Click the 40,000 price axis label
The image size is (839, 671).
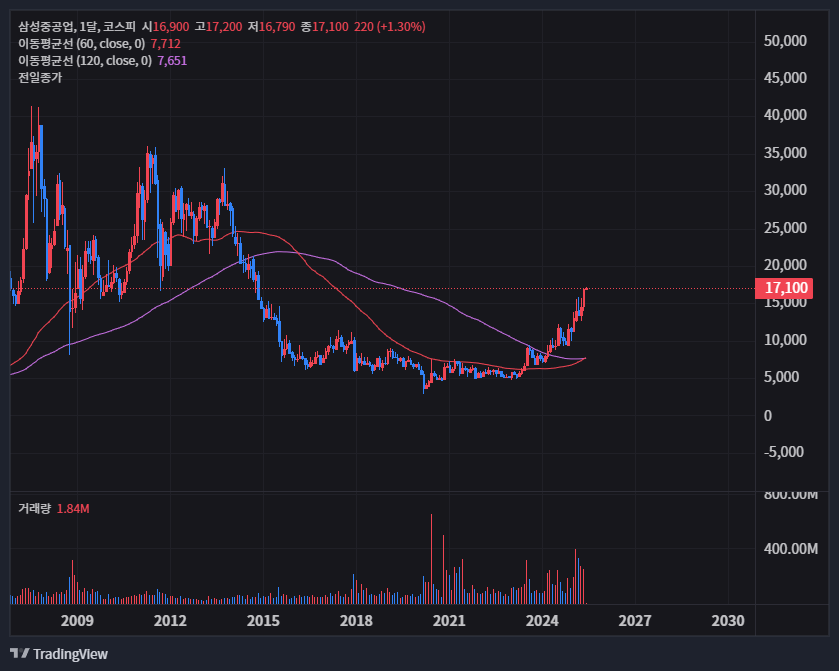pos(785,115)
